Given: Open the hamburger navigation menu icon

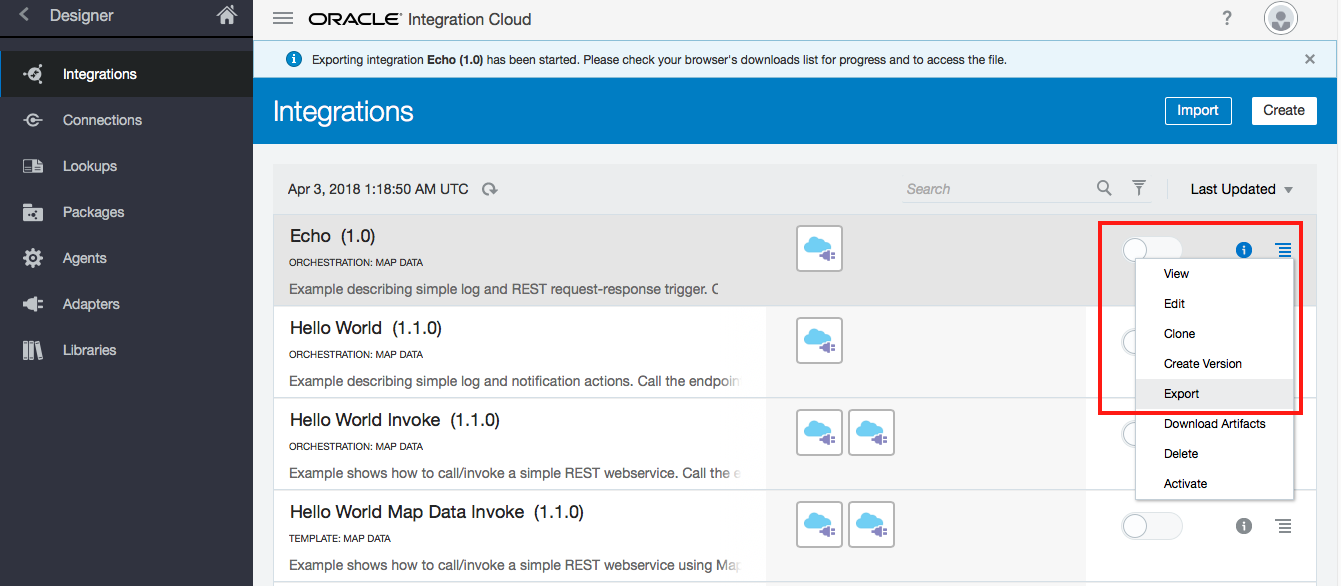Looking at the screenshot, I should coord(283,19).
